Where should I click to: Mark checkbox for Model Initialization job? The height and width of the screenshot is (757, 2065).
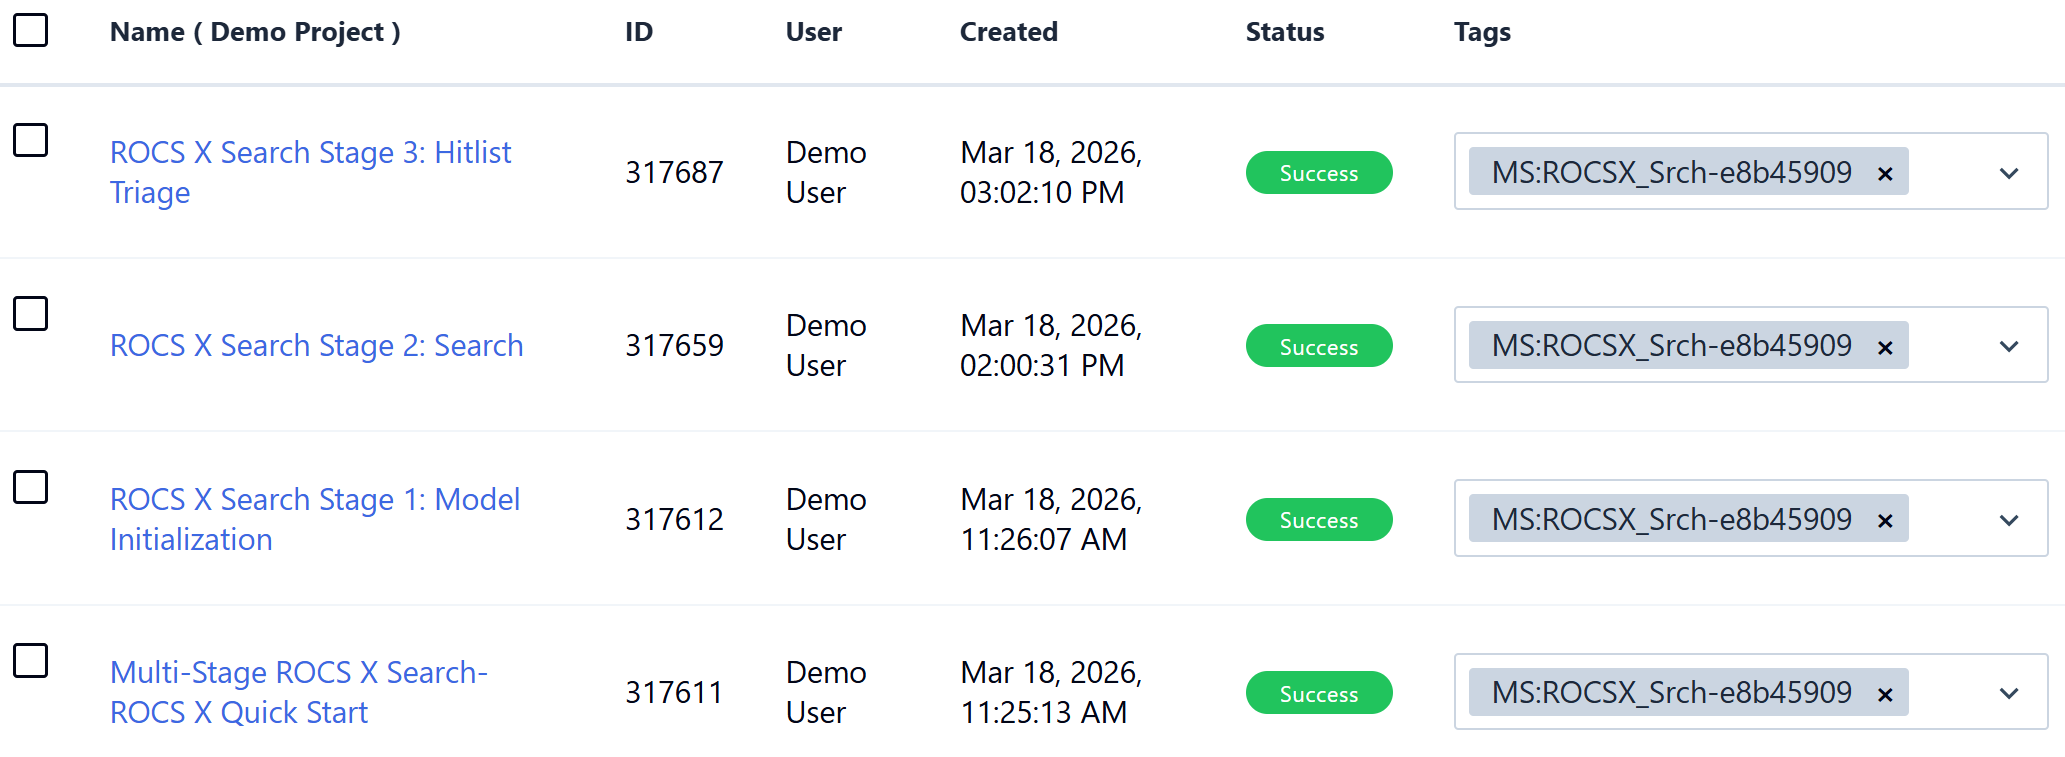[x=30, y=487]
